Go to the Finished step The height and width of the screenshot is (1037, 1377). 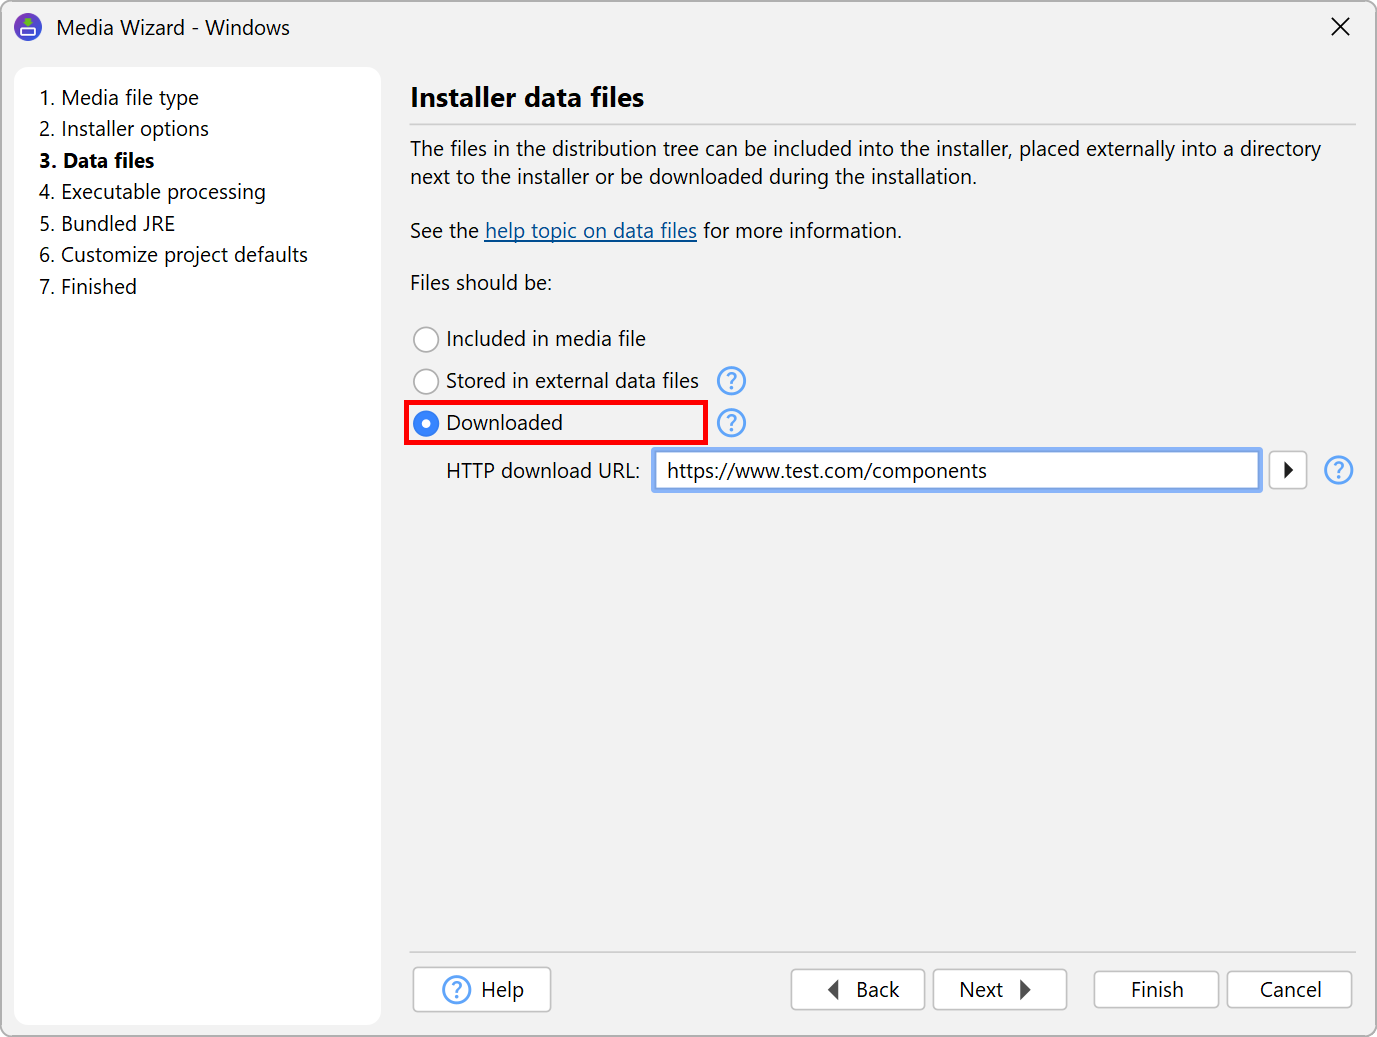click(88, 287)
